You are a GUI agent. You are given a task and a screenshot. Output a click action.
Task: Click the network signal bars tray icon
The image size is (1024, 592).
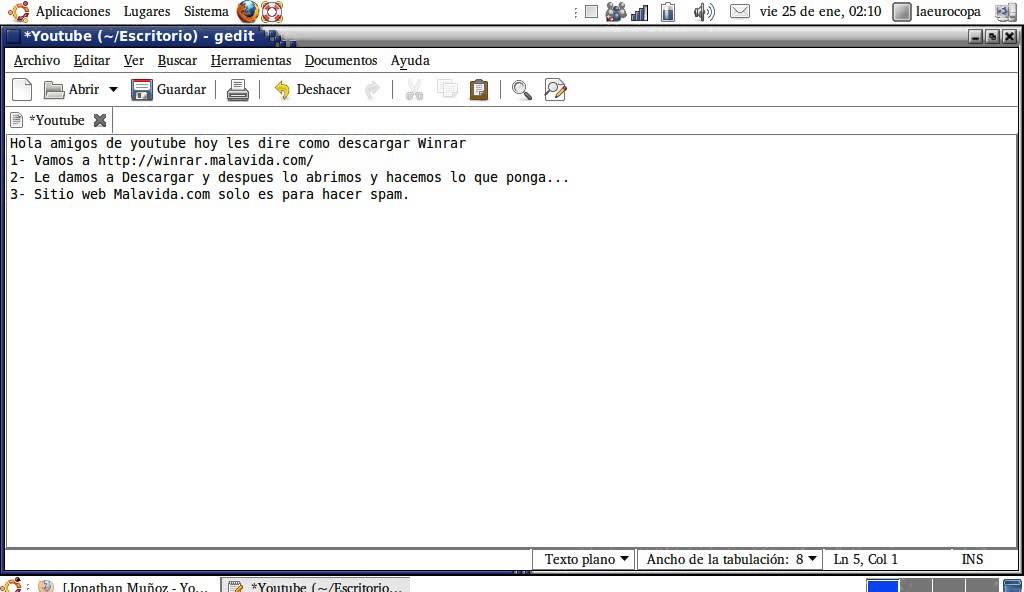coord(639,12)
